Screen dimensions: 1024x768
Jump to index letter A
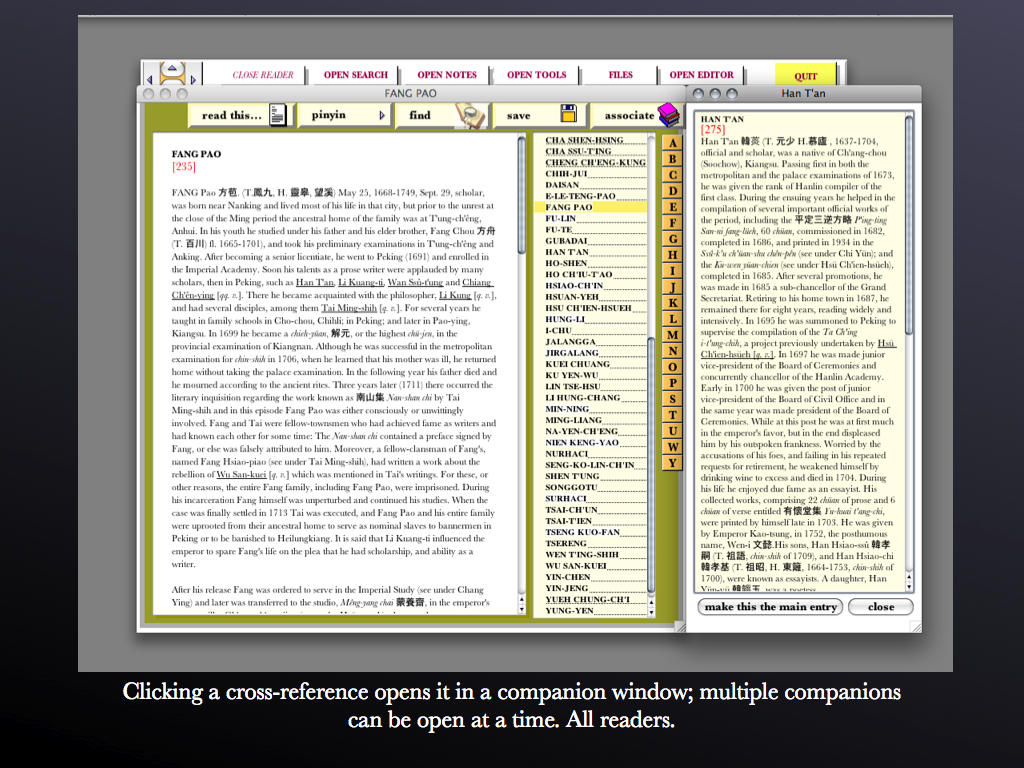[672, 143]
